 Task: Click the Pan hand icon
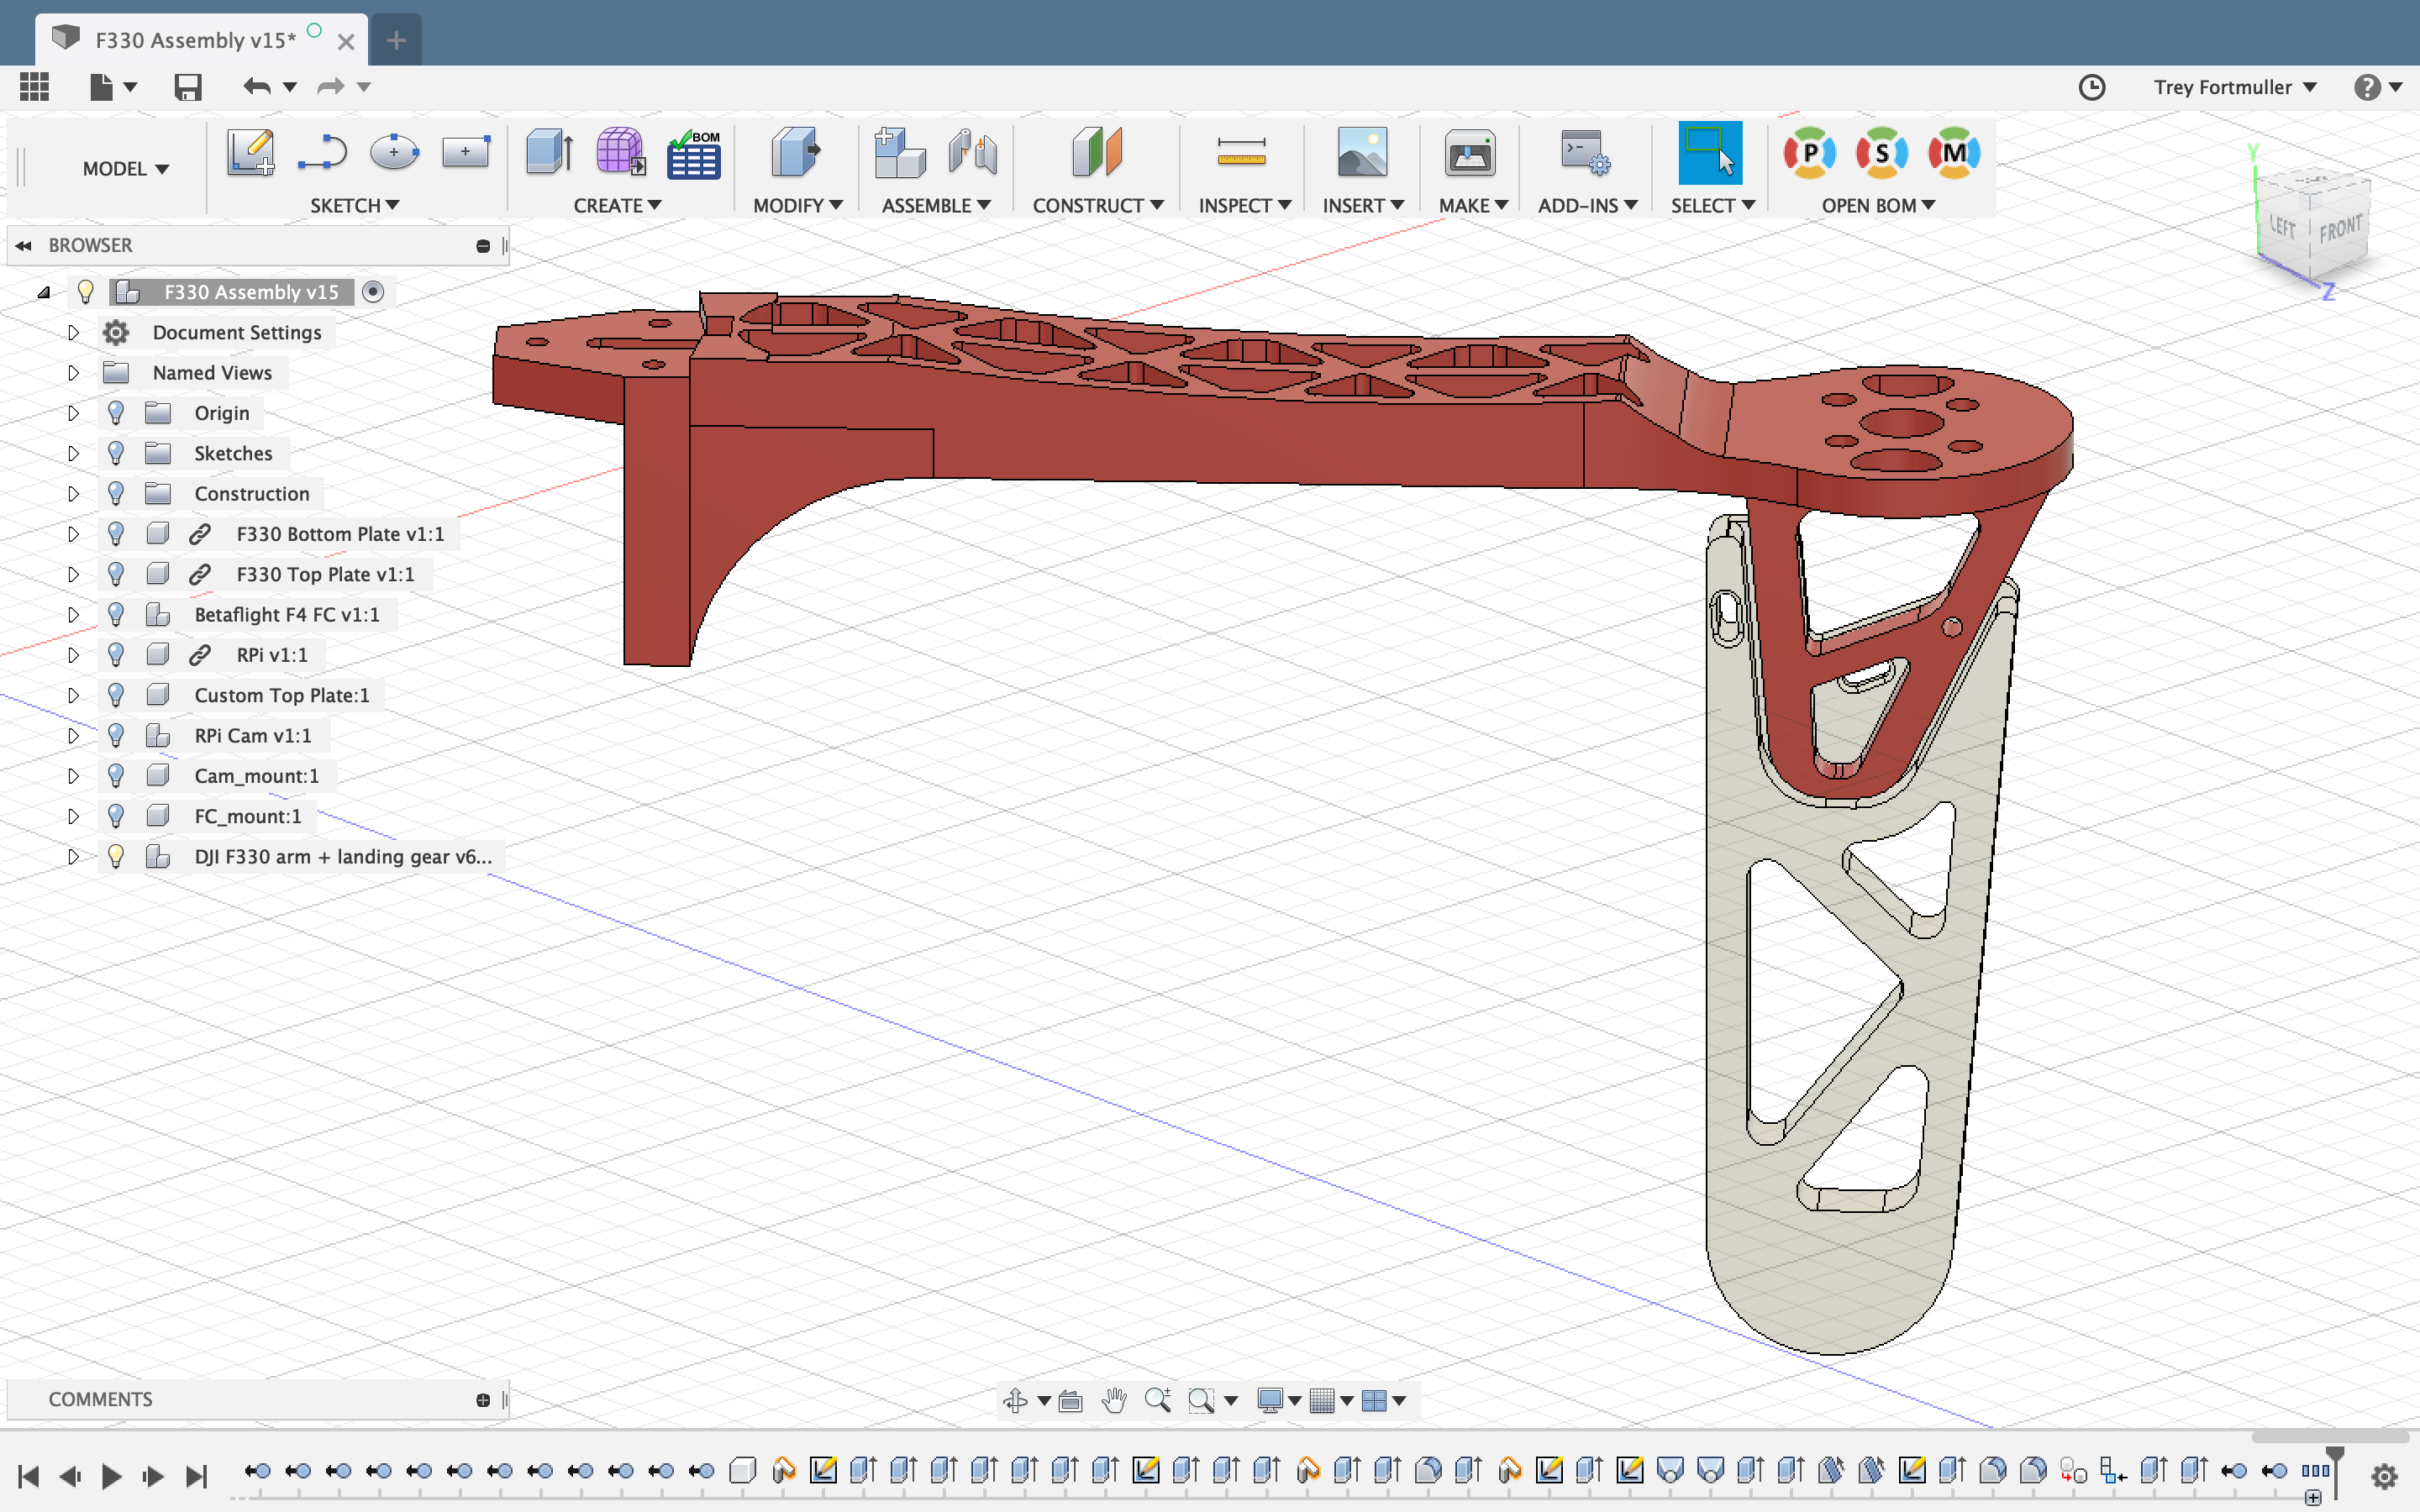1114,1400
